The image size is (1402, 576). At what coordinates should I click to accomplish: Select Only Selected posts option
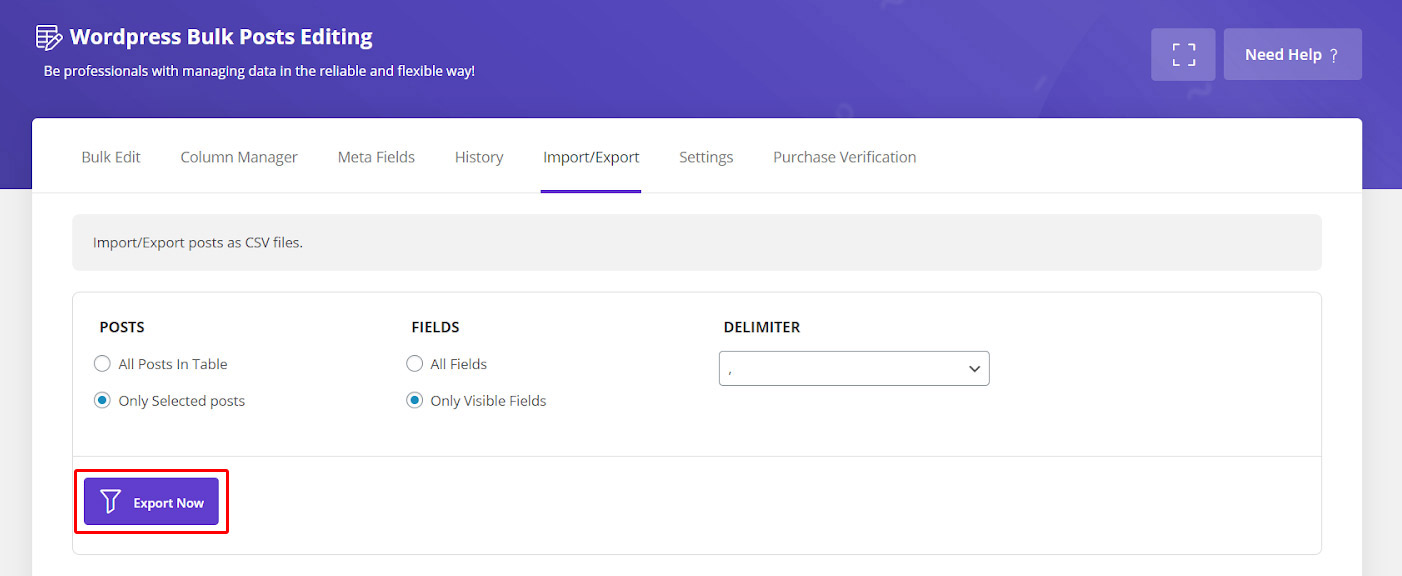(x=102, y=400)
